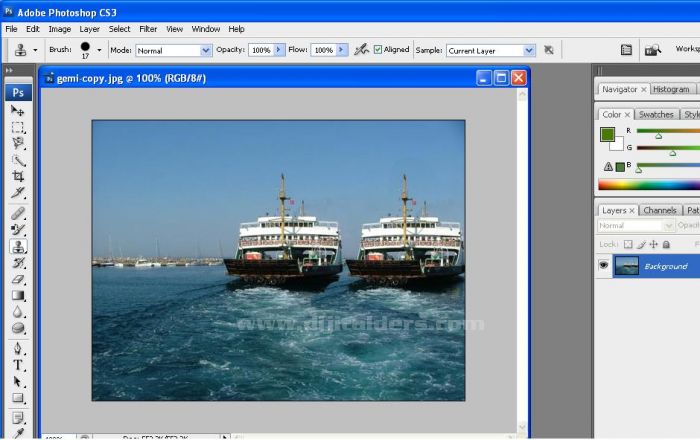Switch to the Navigator tab
The width and height of the screenshot is (700, 440).
[x=619, y=89]
